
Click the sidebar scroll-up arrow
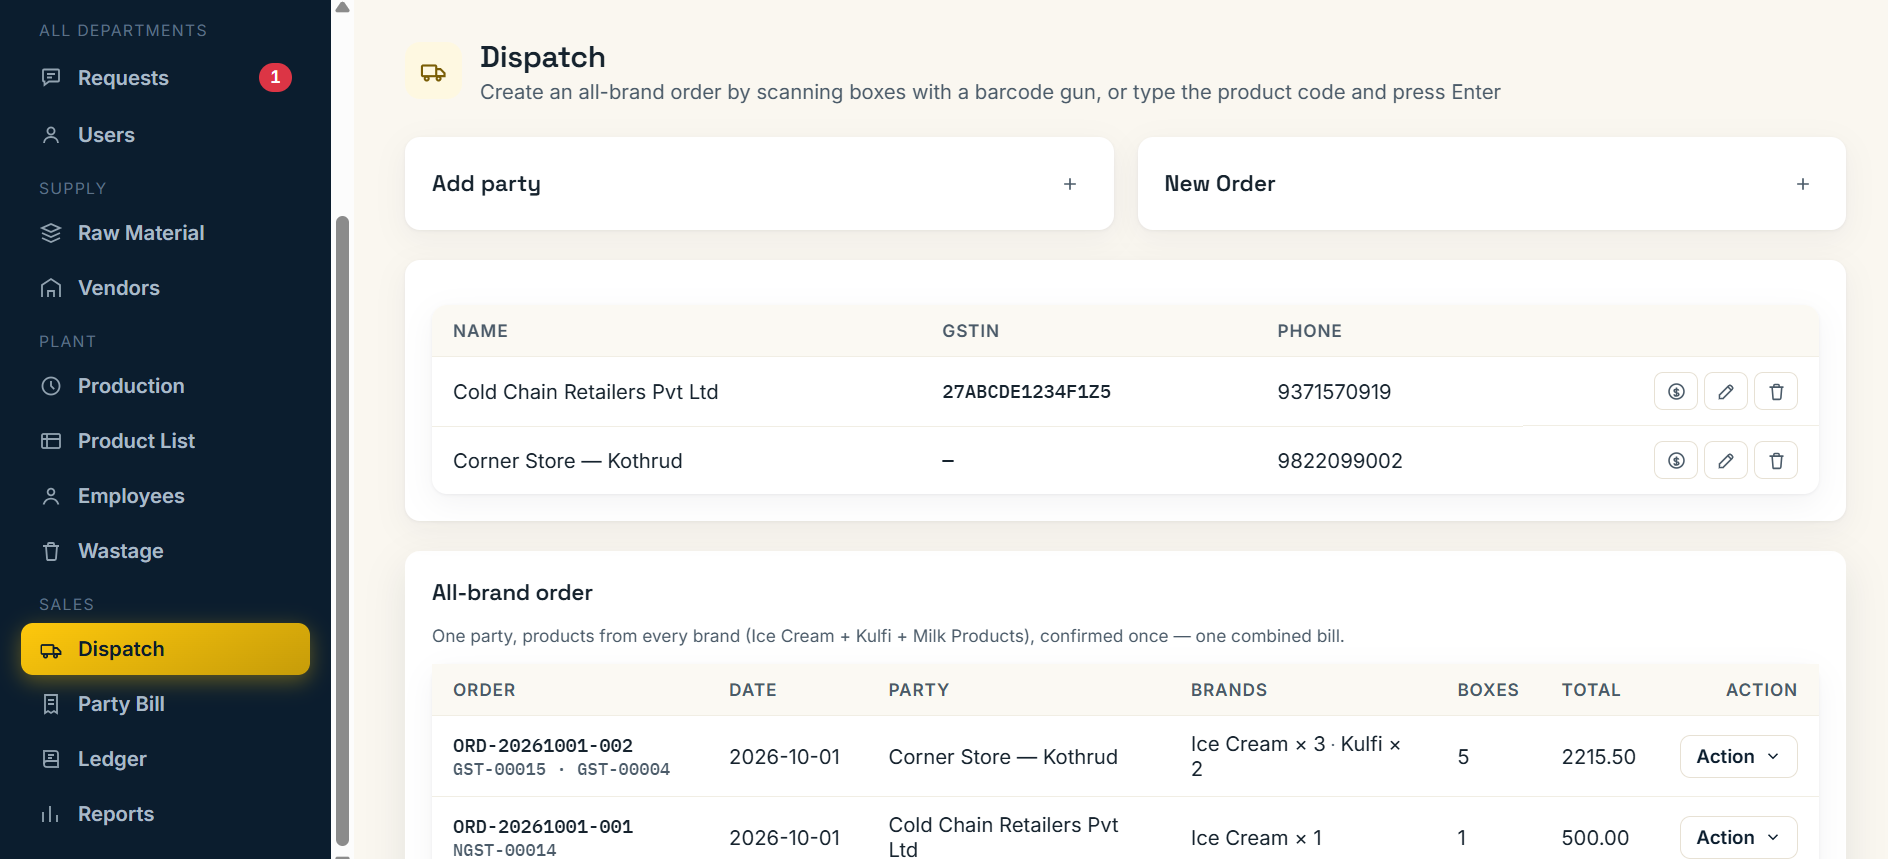pyautogui.click(x=342, y=7)
